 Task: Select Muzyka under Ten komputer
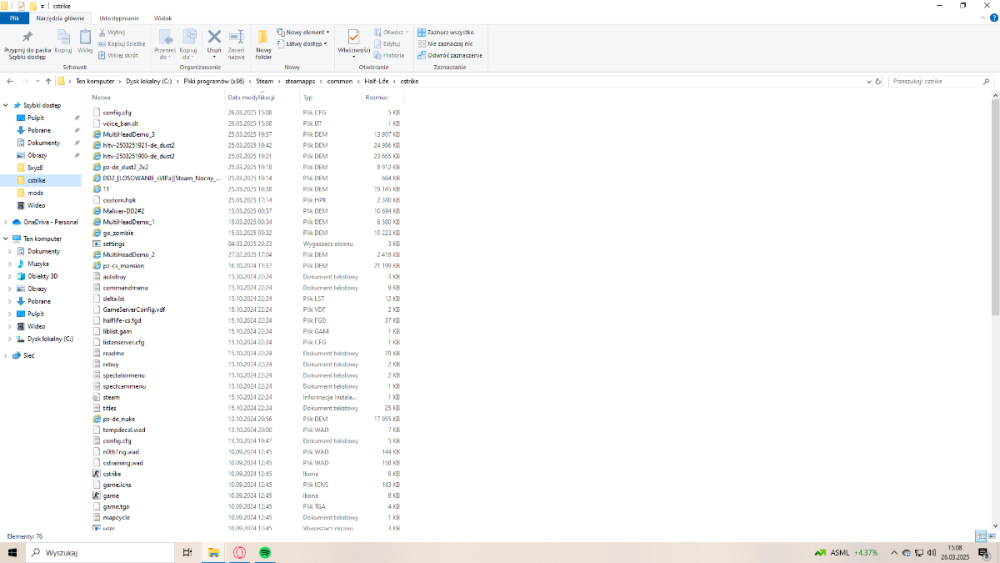point(38,263)
